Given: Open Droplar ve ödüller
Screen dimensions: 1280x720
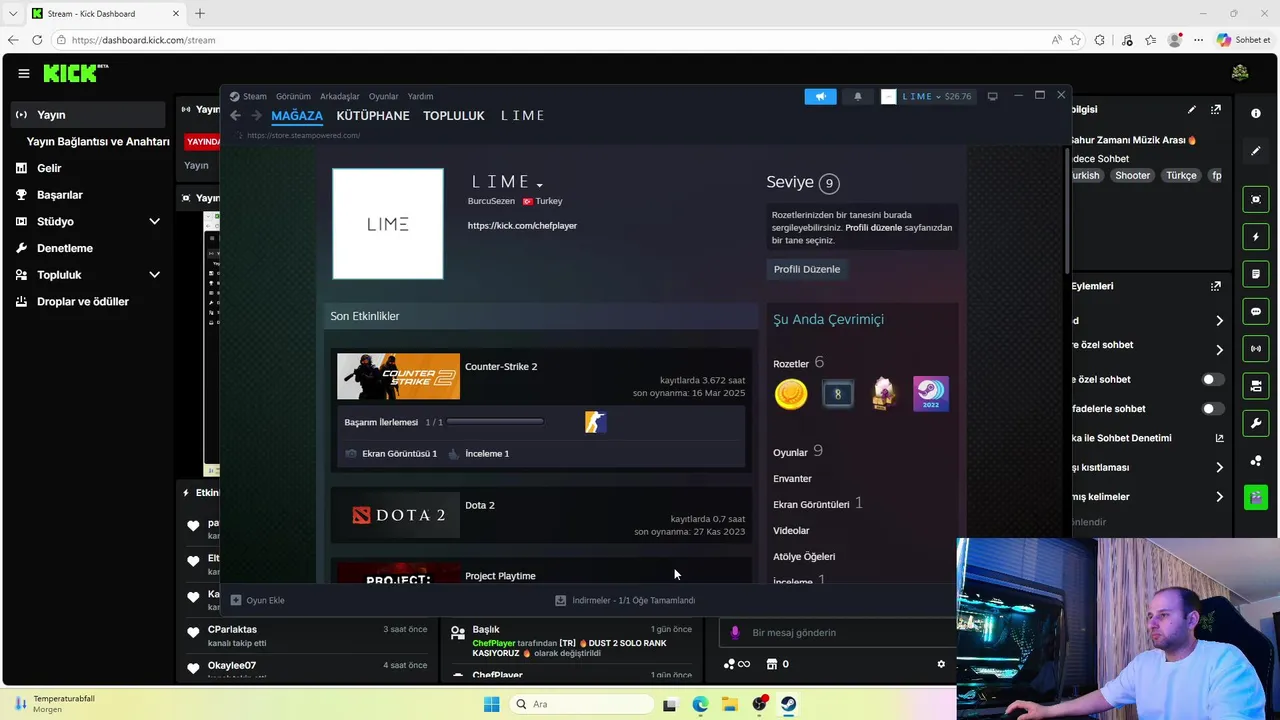Looking at the screenshot, I should click(83, 302).
